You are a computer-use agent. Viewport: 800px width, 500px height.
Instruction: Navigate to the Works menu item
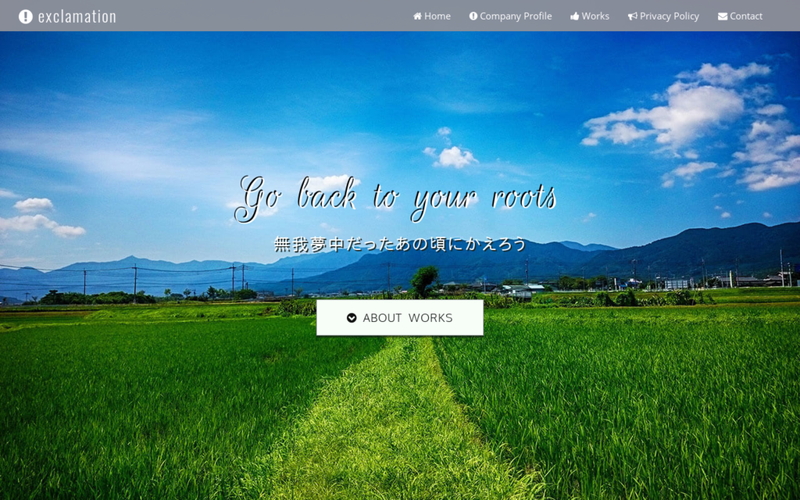click(x=595, y=16)
